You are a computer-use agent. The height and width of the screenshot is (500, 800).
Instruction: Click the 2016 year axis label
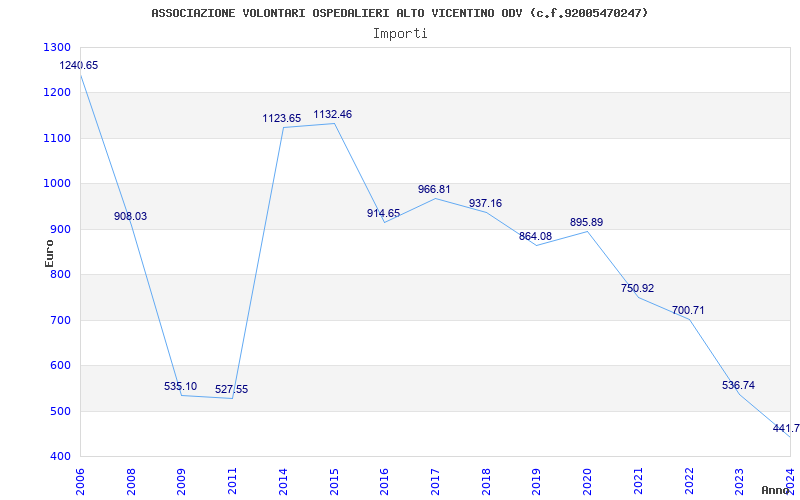pos(384,482)
